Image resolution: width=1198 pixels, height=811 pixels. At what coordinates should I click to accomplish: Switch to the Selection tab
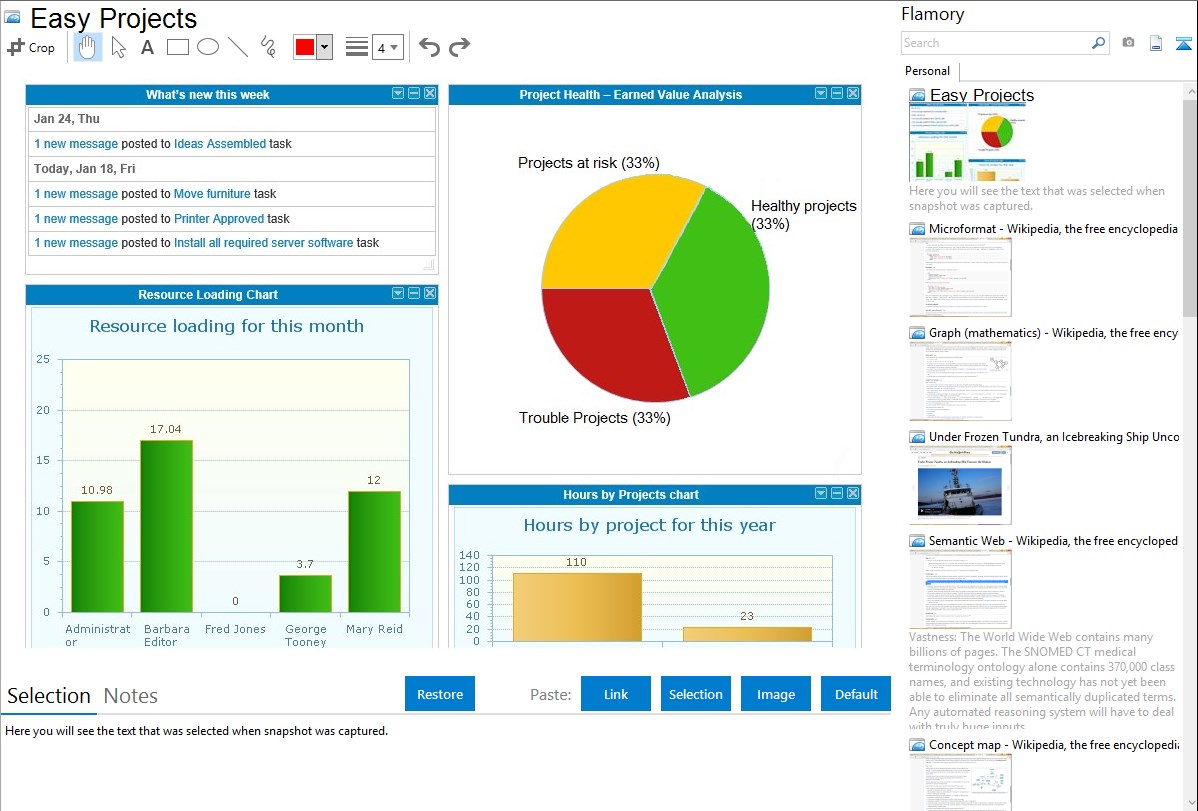pyautogui.click(x=49, y=696)
